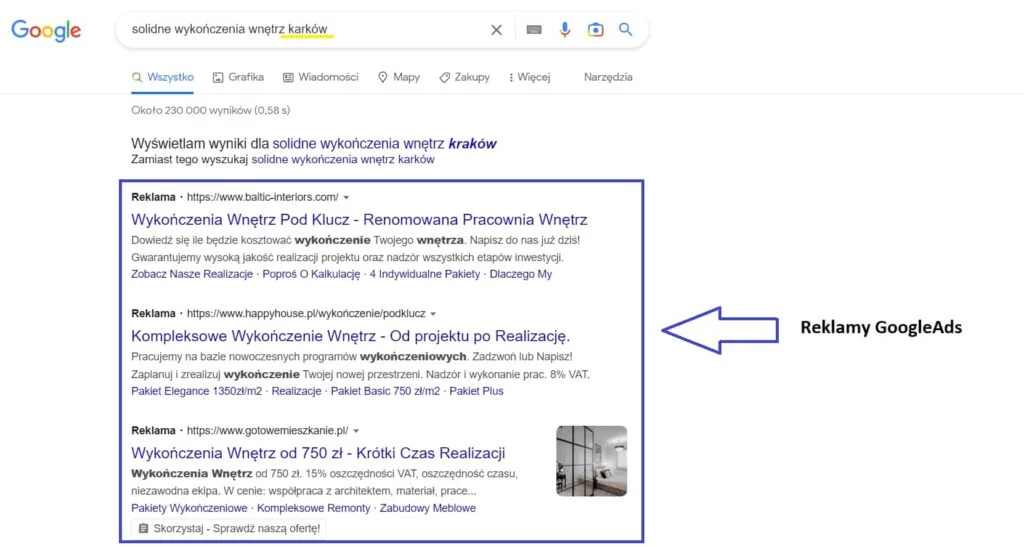Open ad Kompleksowe Wykończenie Wnętrz
1024x547 pixels.
tap(351, 336)
